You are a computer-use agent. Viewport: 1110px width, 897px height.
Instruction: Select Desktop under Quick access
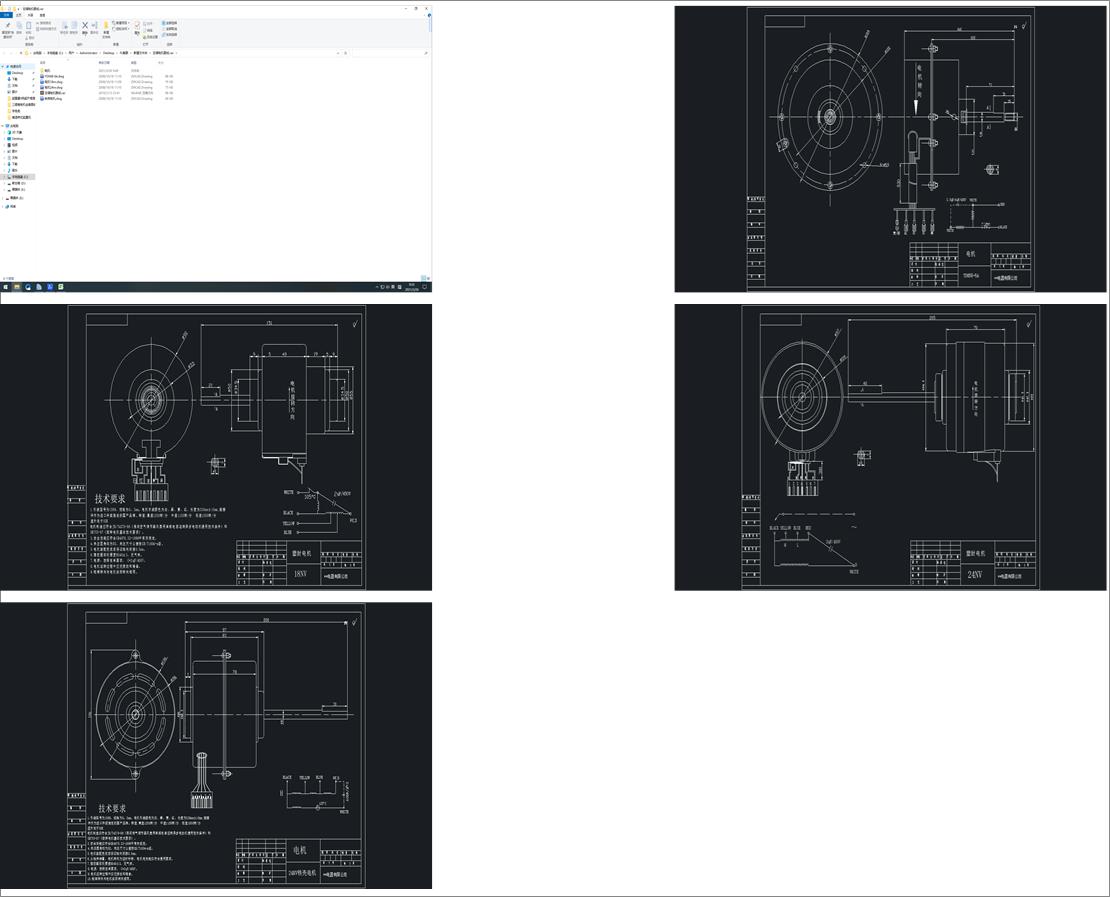pyautogui.click(x=17, y=72)
